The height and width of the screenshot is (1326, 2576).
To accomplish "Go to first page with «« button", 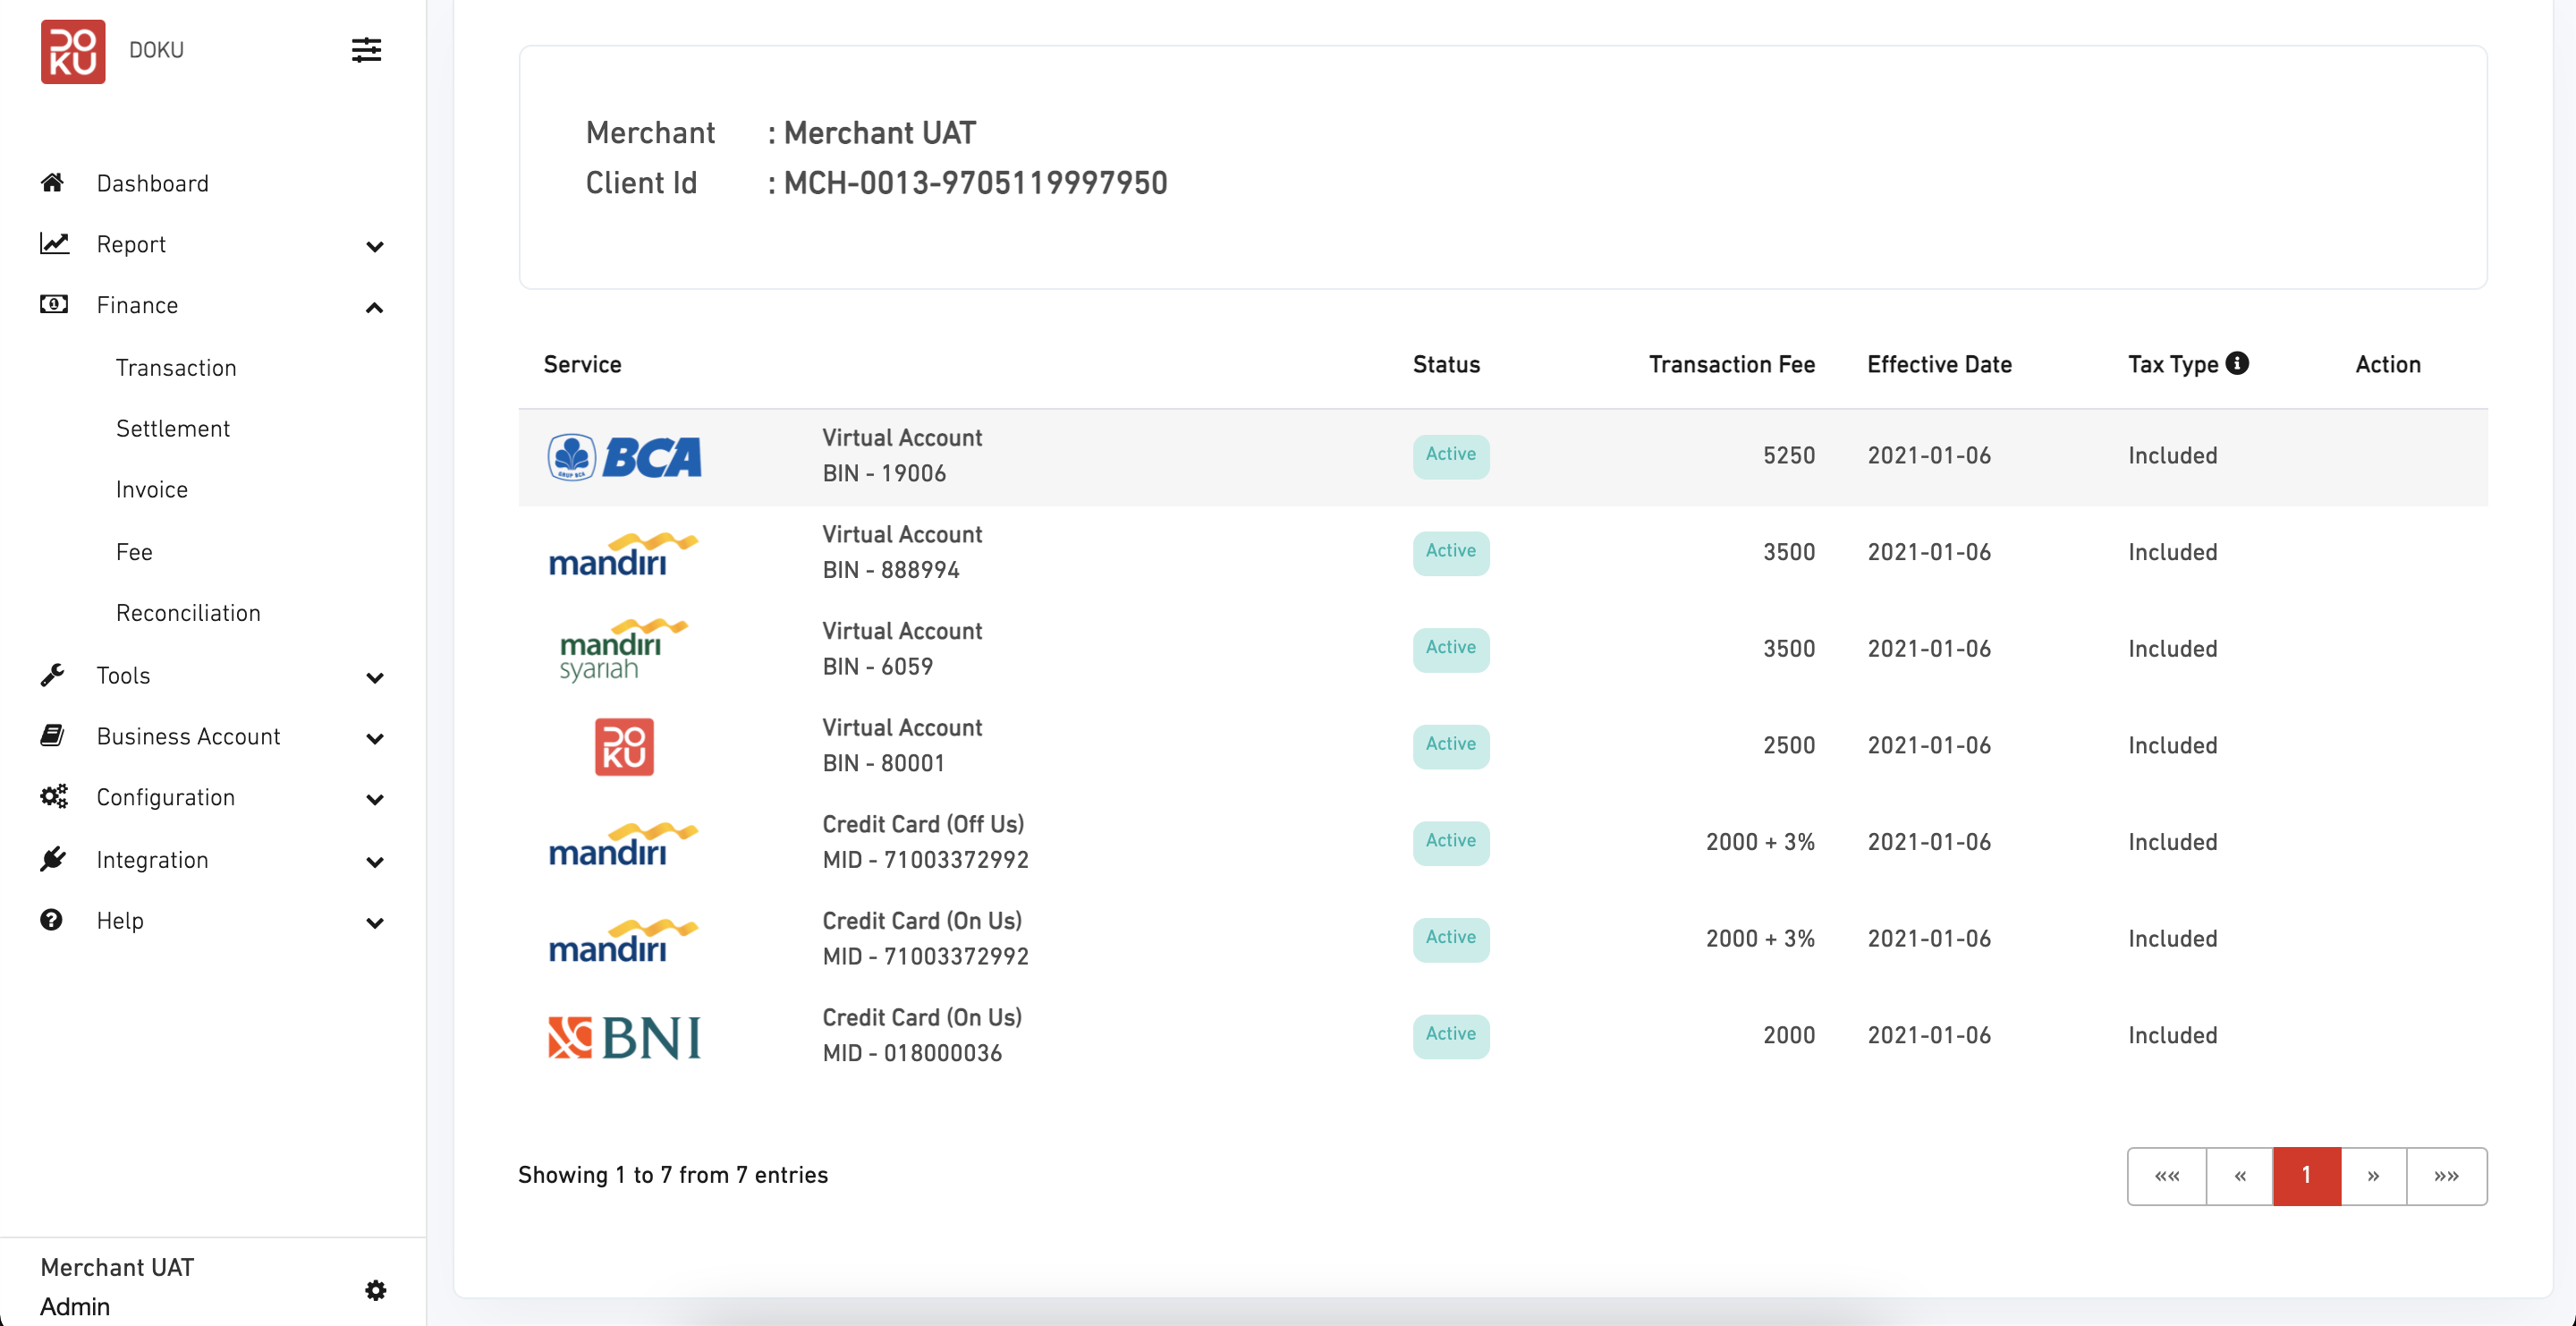I will point(2167,1176).
